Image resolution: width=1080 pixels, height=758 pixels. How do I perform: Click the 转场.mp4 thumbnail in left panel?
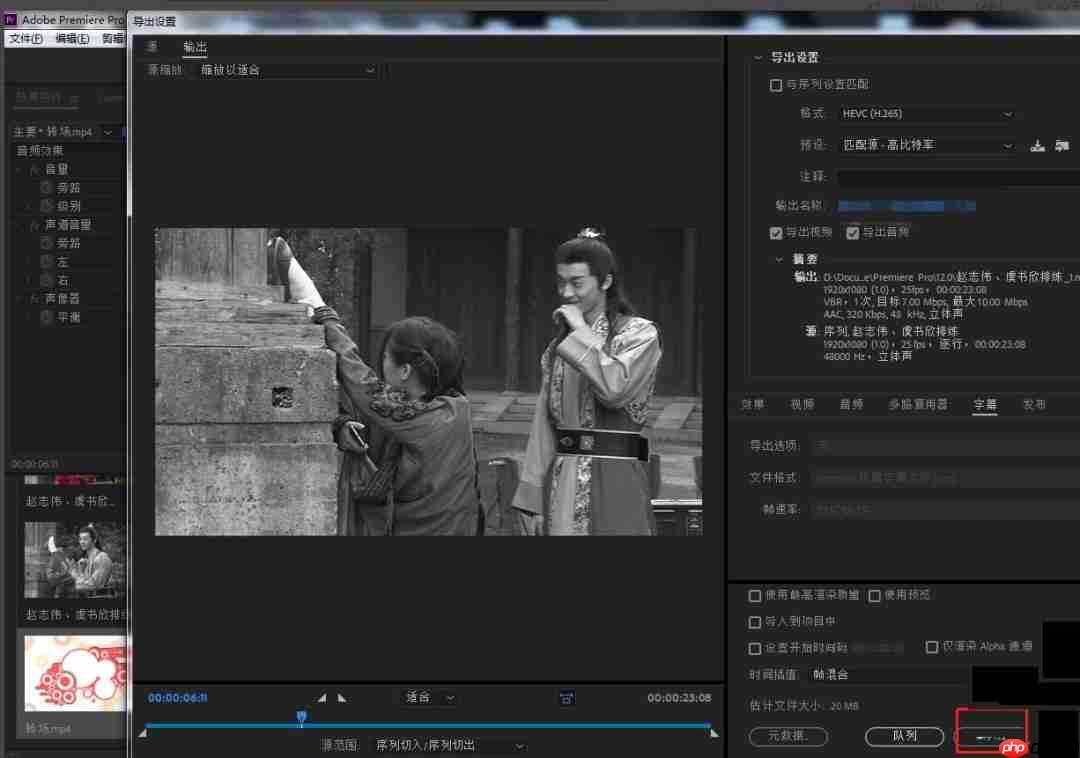[74, 672]
